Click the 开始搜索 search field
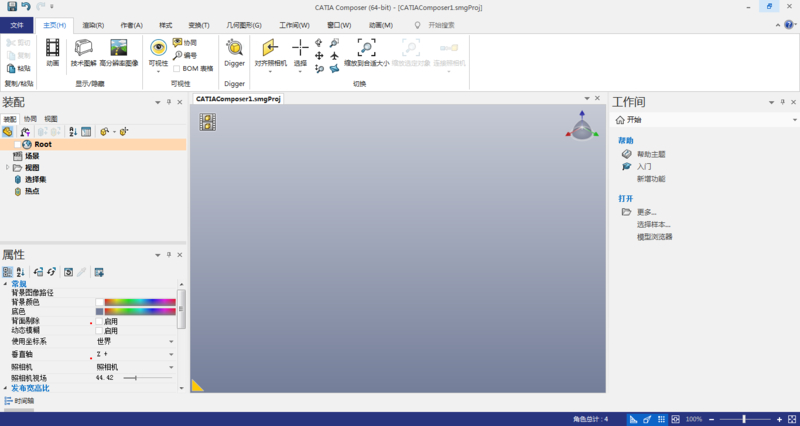The height and width of the screenshot is (426, 800). (441, 25)
